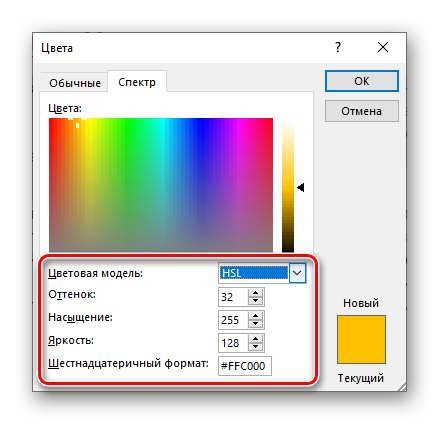Increase Оттенок value with up arrow
Screen dimensions: 439x424
[x=256, y=293]
